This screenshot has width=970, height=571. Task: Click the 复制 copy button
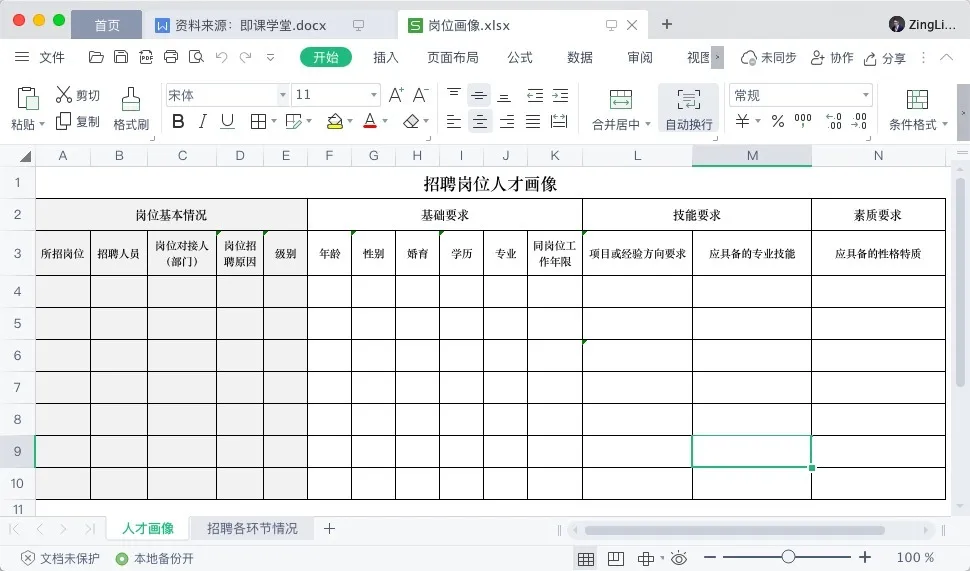click(x=77, y=121)
